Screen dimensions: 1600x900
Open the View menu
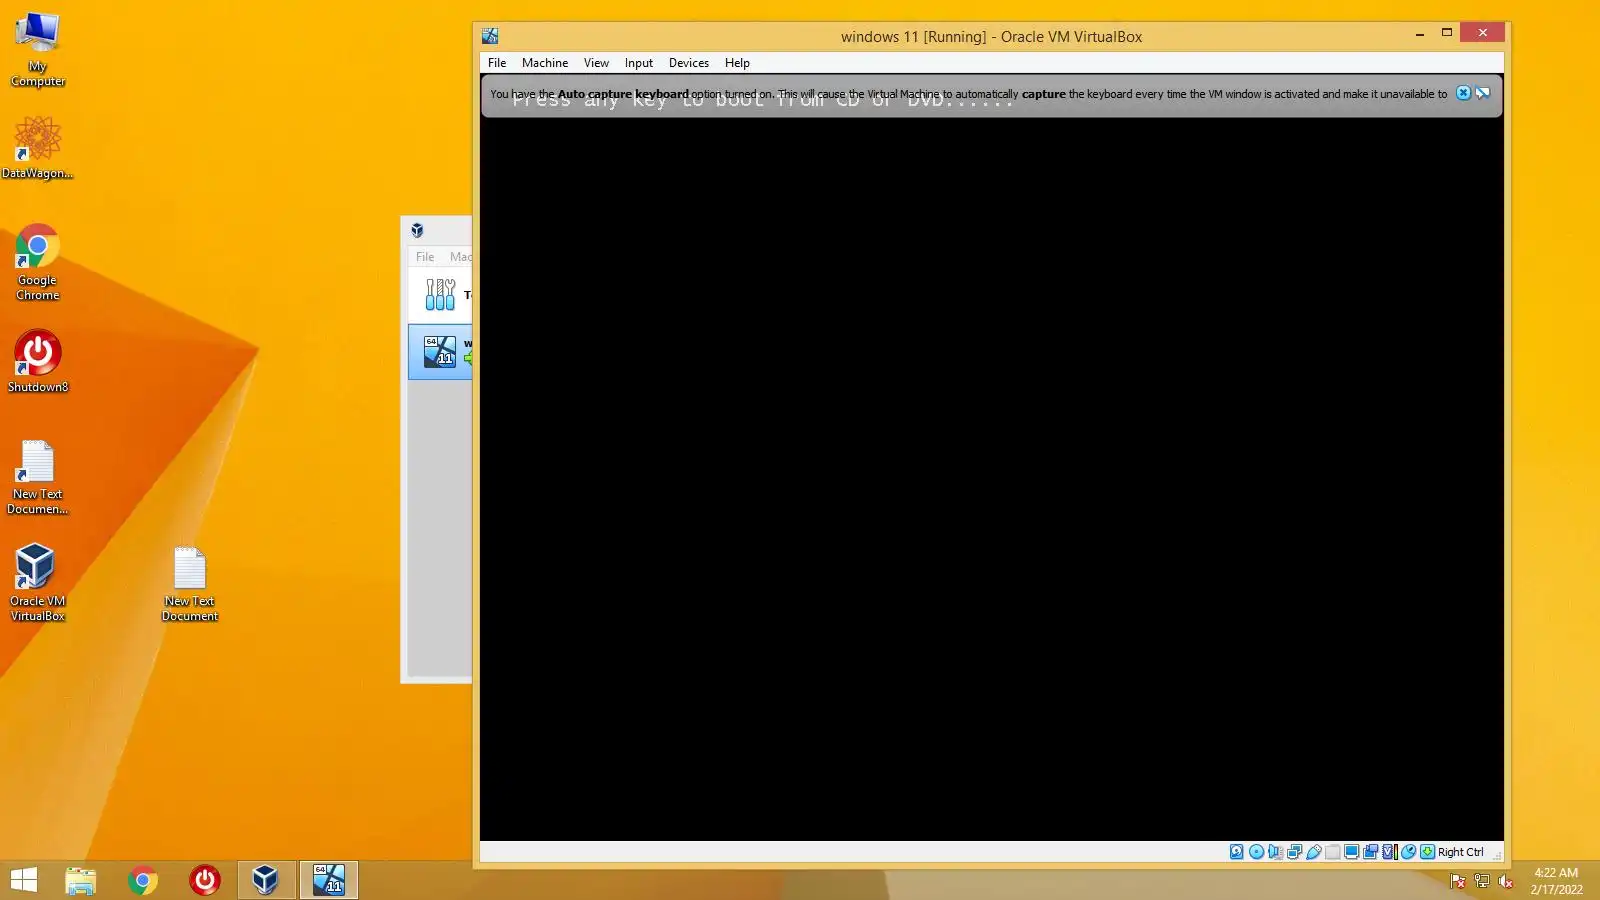[x=596, y=63]
